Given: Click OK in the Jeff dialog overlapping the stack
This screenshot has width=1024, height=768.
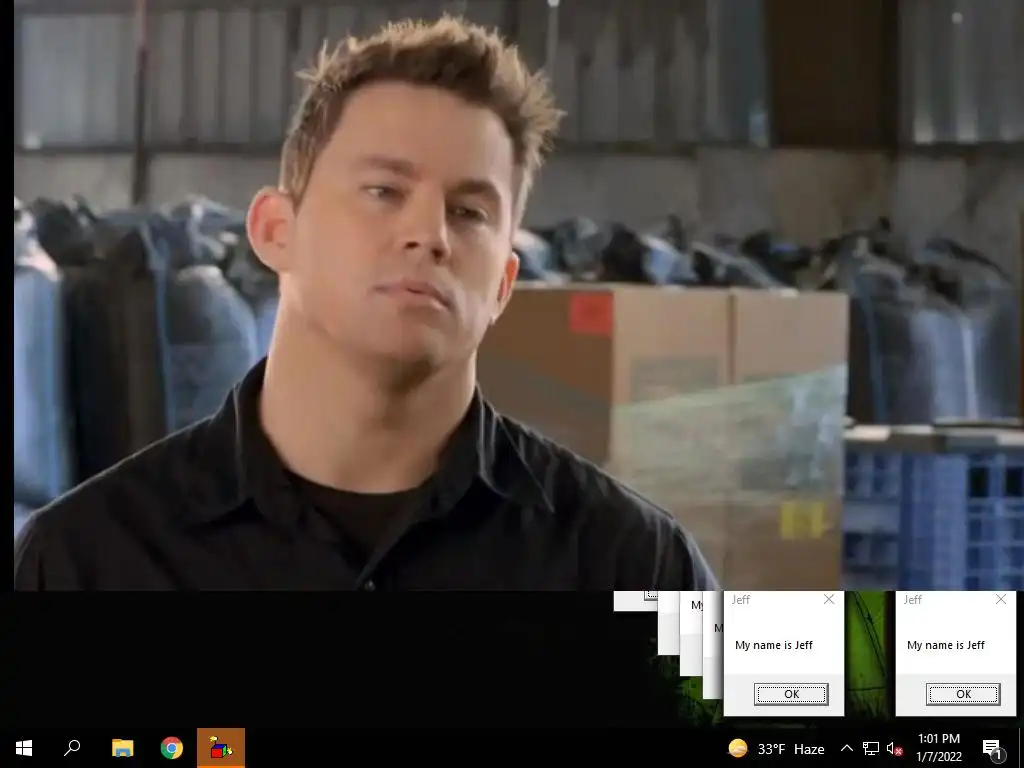Looking at the screenshot, I should (791, 694).
